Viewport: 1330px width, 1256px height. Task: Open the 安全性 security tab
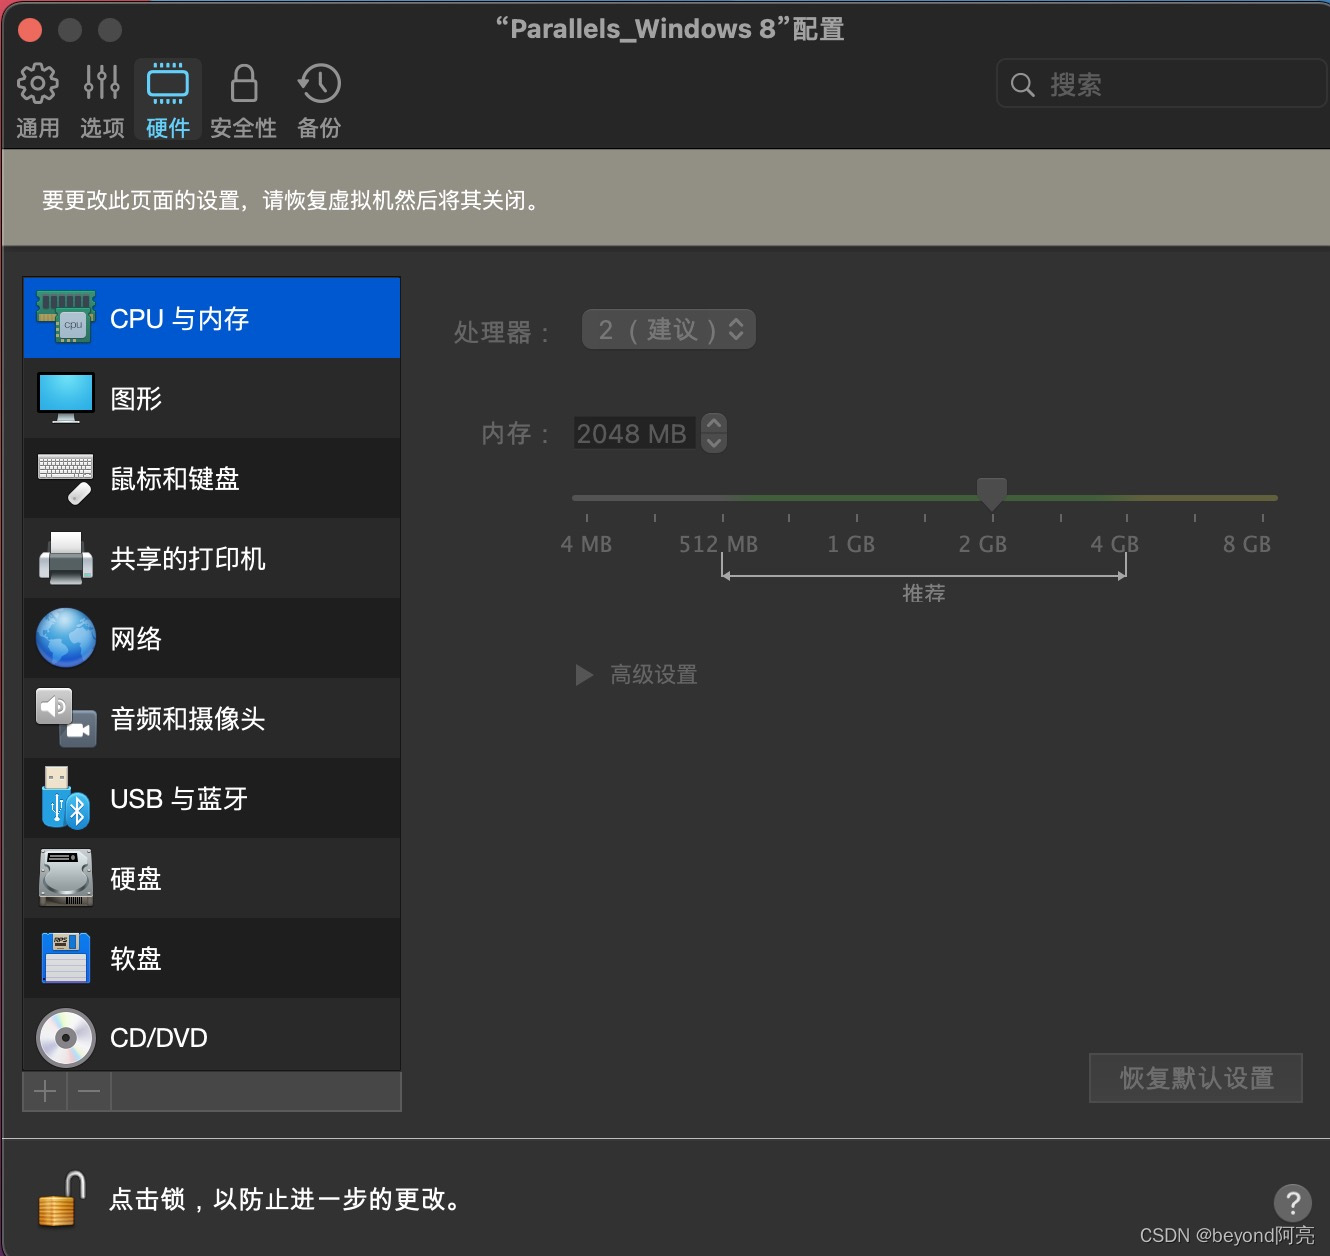coord(243,100)
